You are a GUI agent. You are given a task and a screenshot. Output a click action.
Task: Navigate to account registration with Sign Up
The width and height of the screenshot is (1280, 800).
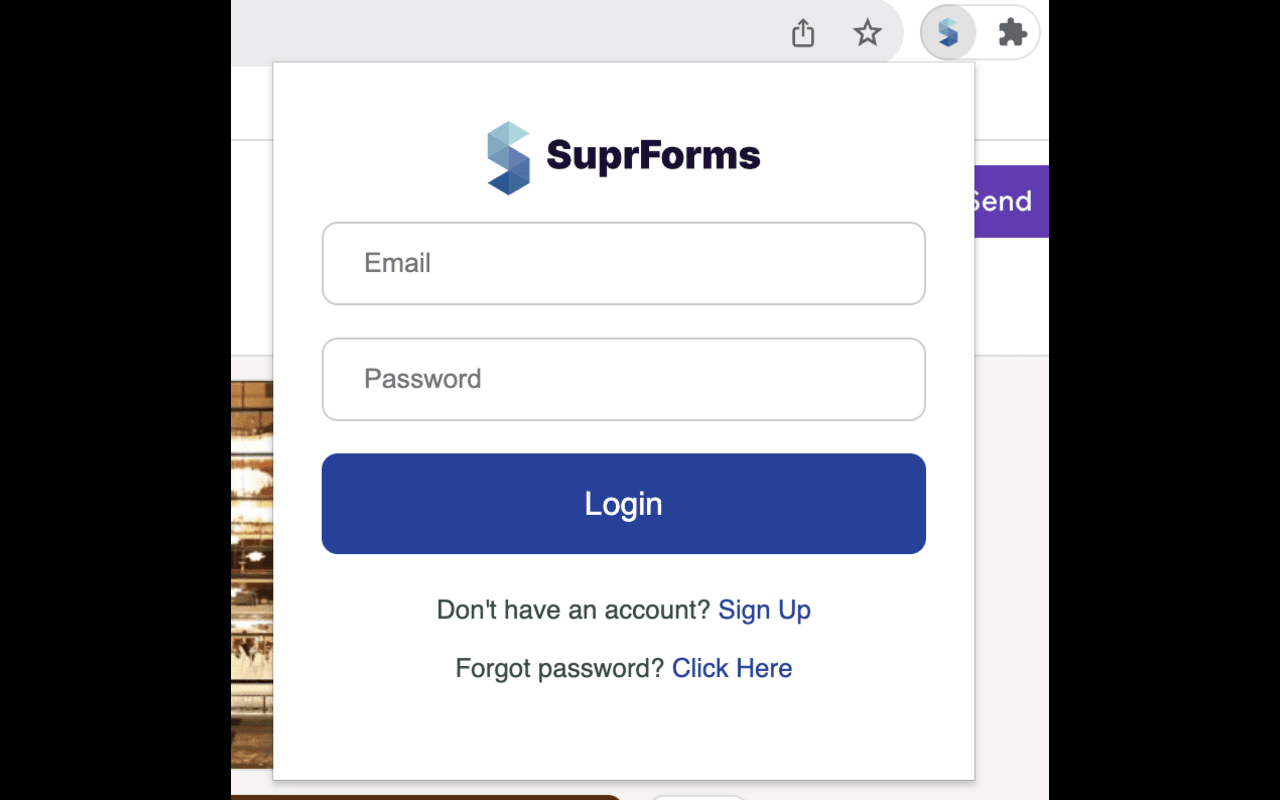click(x=764, y=610)
